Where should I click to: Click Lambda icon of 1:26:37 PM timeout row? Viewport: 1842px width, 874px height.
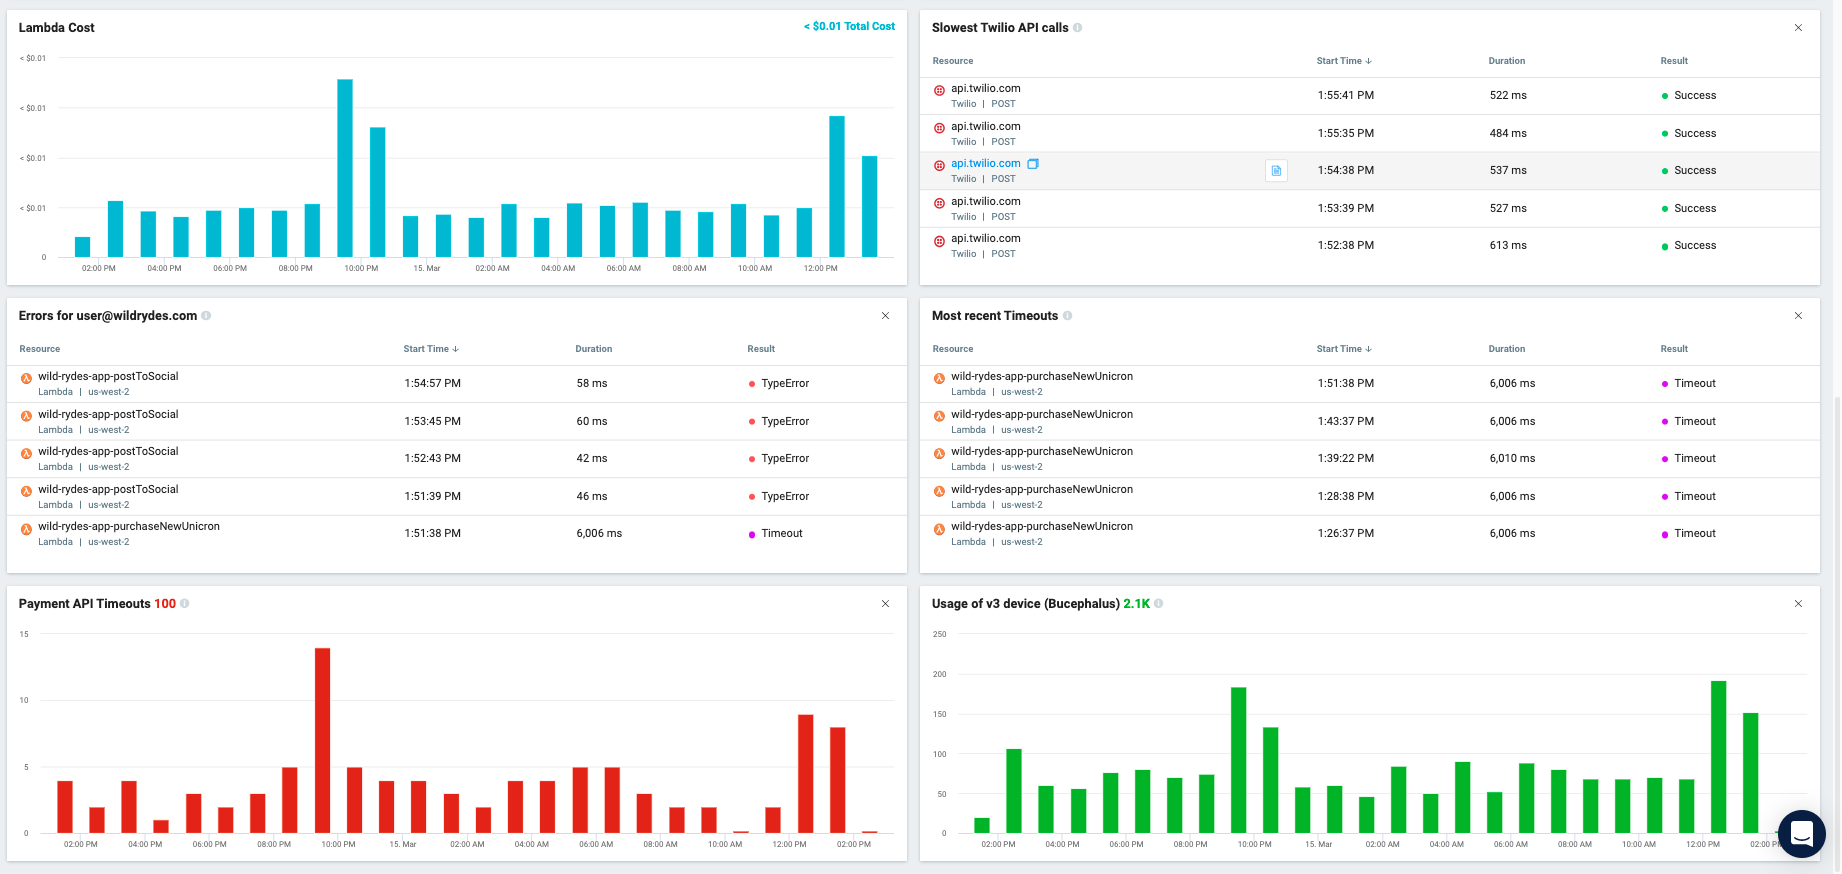(x=939, y=529)
